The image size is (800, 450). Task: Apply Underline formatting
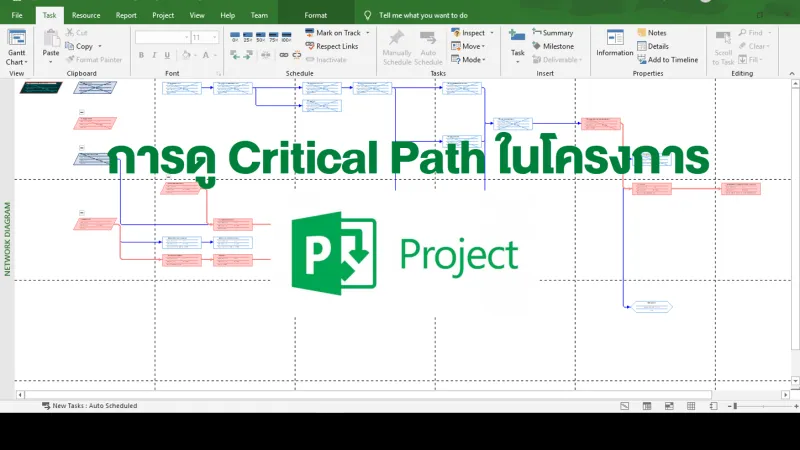pos(167,55)
